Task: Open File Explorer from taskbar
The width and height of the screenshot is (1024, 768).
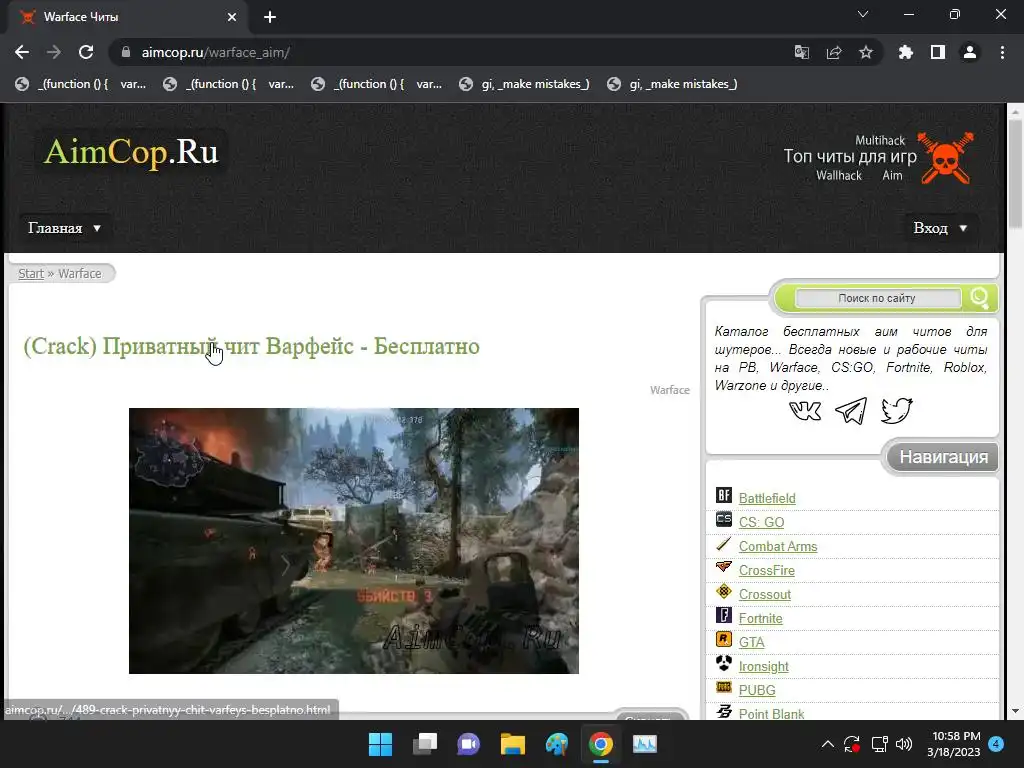Action: (x=513, y=744)
